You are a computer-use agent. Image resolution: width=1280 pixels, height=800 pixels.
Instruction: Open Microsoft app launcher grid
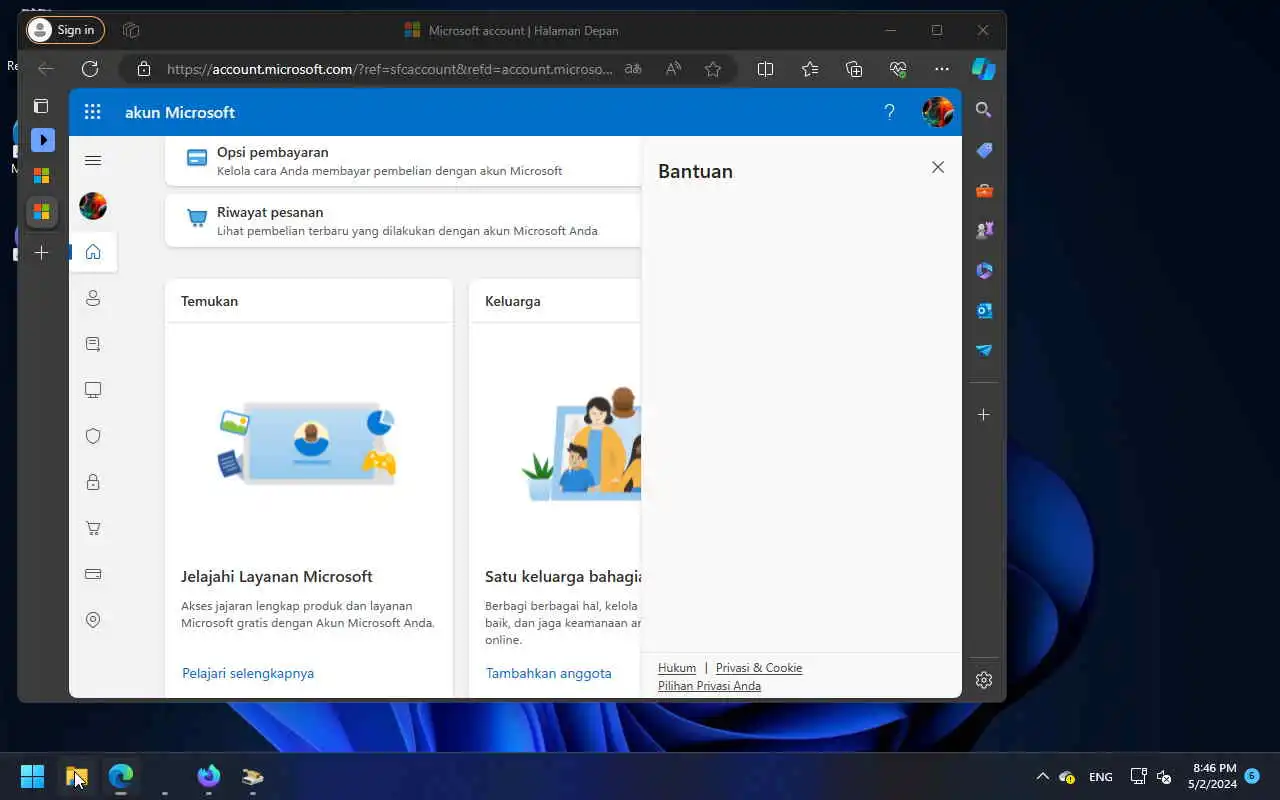(93, 112)
